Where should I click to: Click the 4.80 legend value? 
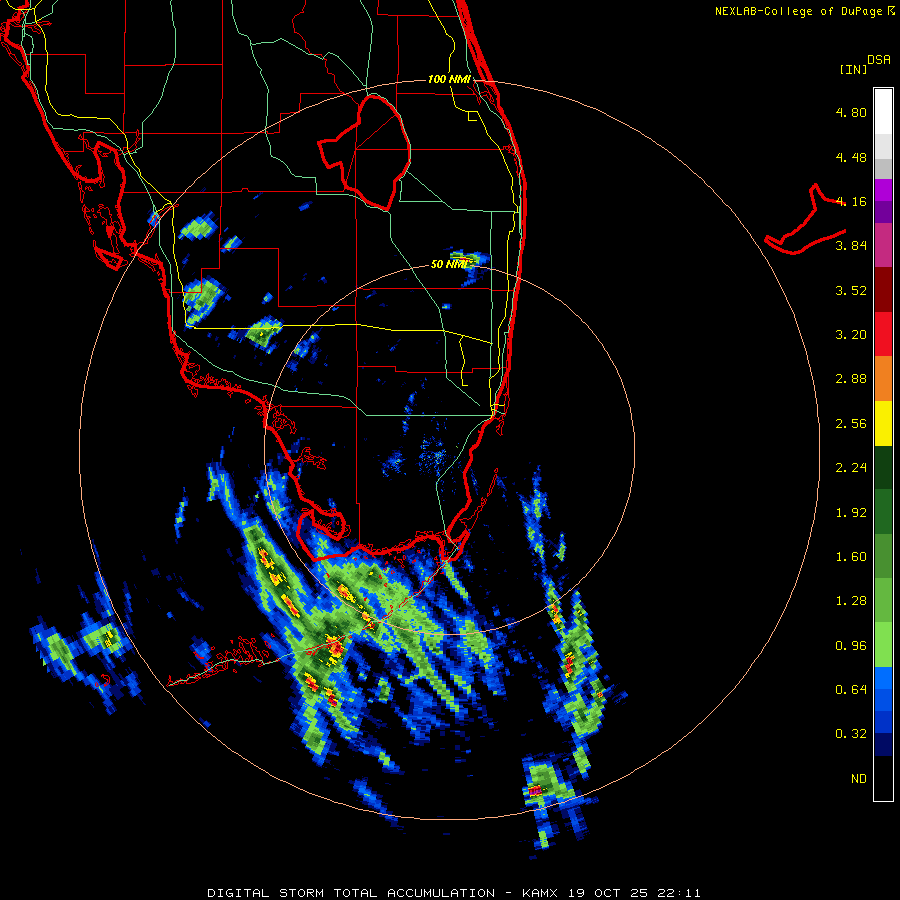(x=851, y=112)
